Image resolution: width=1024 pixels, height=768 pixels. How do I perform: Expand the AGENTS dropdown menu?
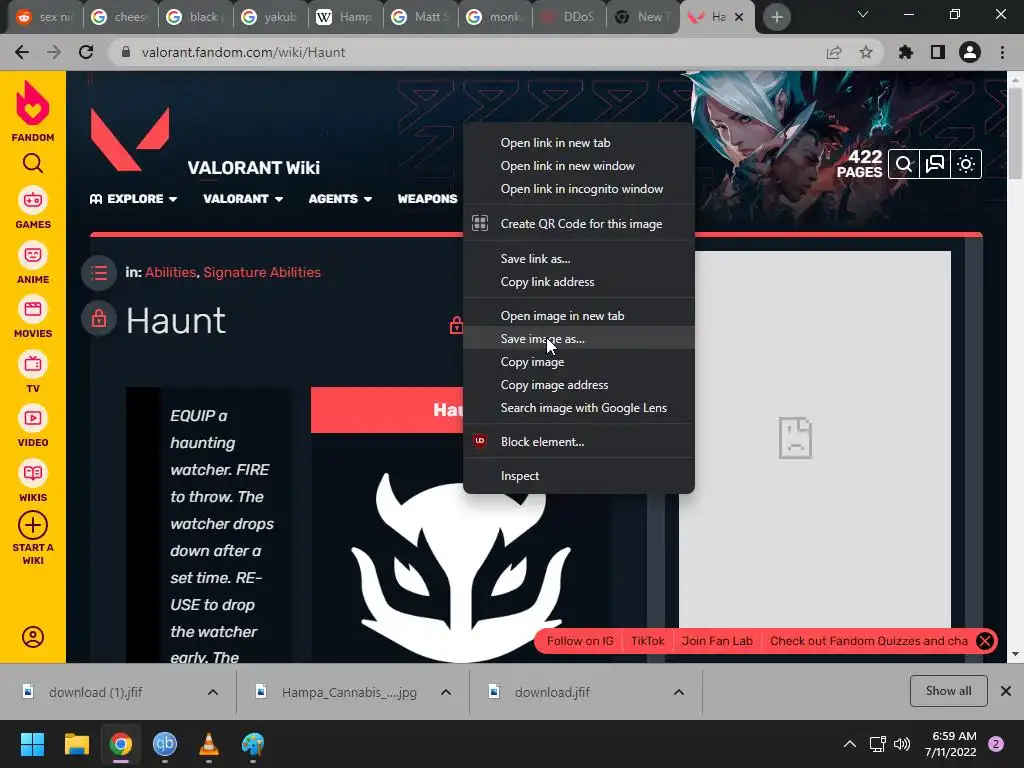point(340,199)
